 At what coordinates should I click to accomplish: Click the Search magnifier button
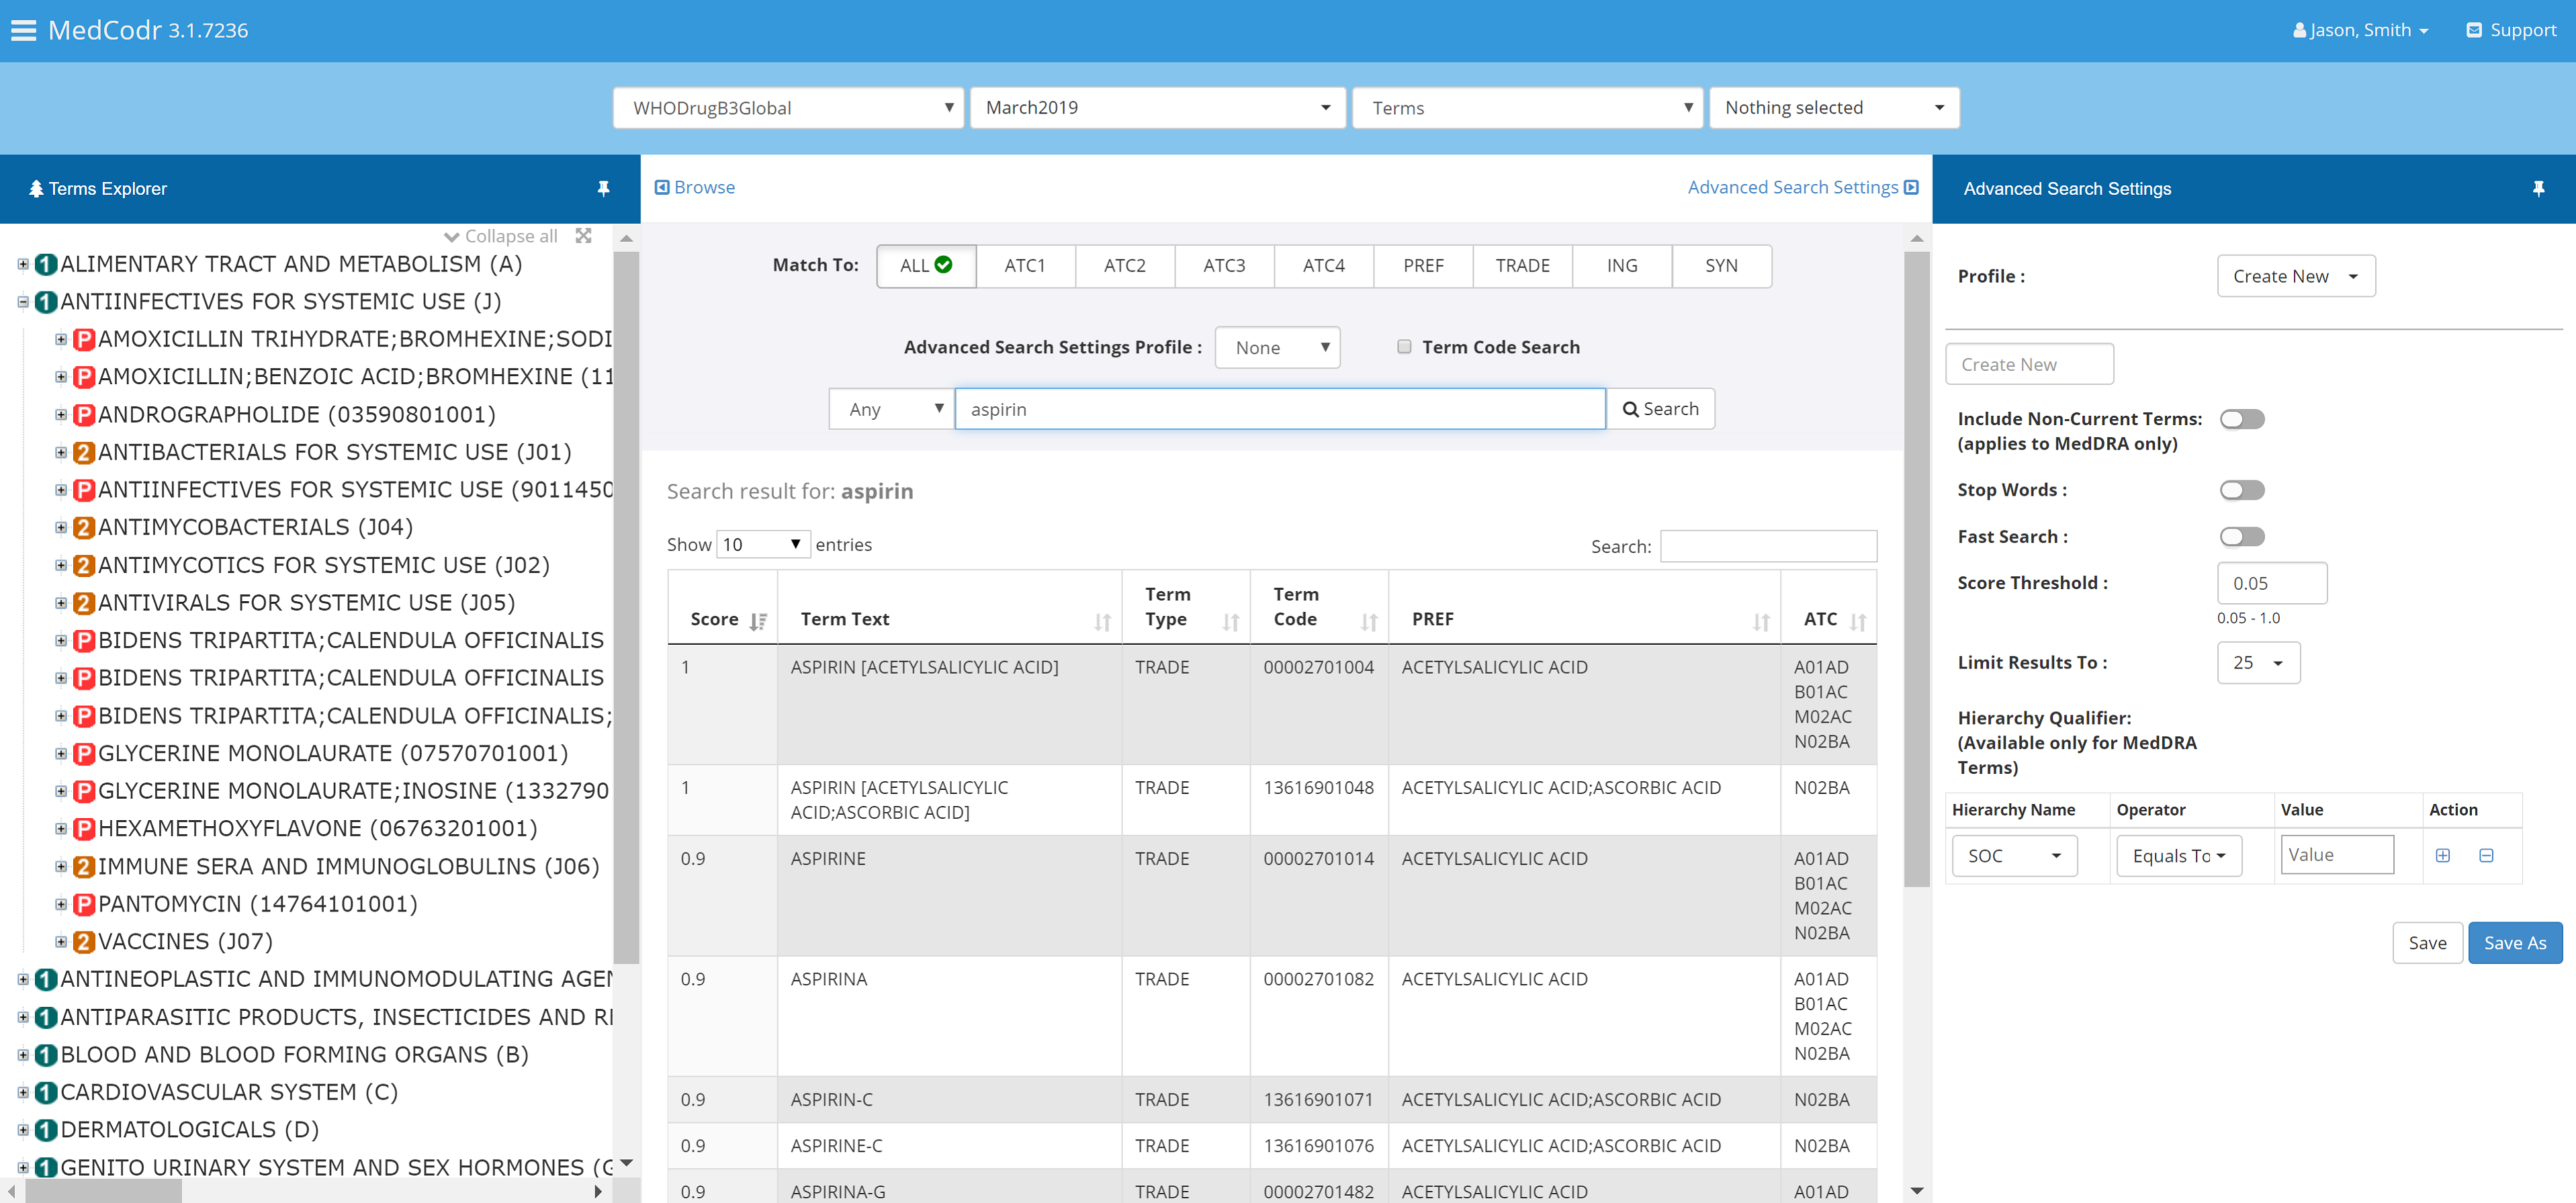coord(1660,409)
